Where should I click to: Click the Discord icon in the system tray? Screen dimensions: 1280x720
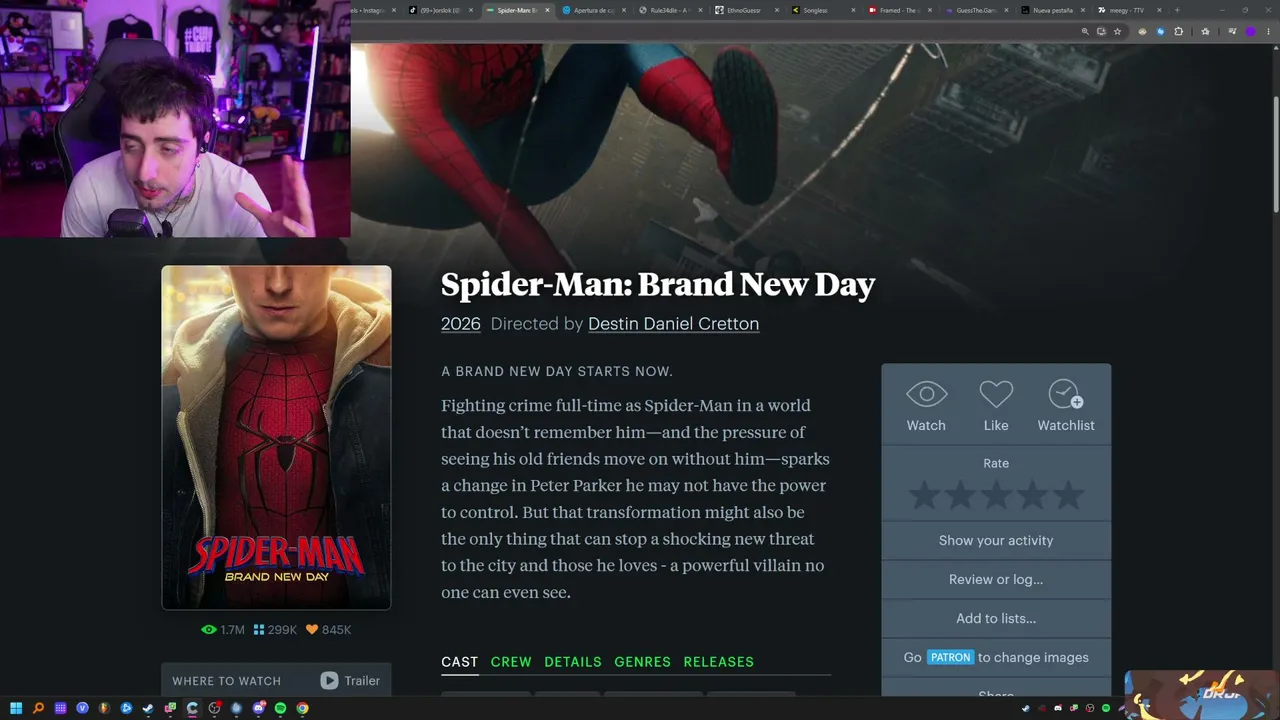pos(1059,709)
